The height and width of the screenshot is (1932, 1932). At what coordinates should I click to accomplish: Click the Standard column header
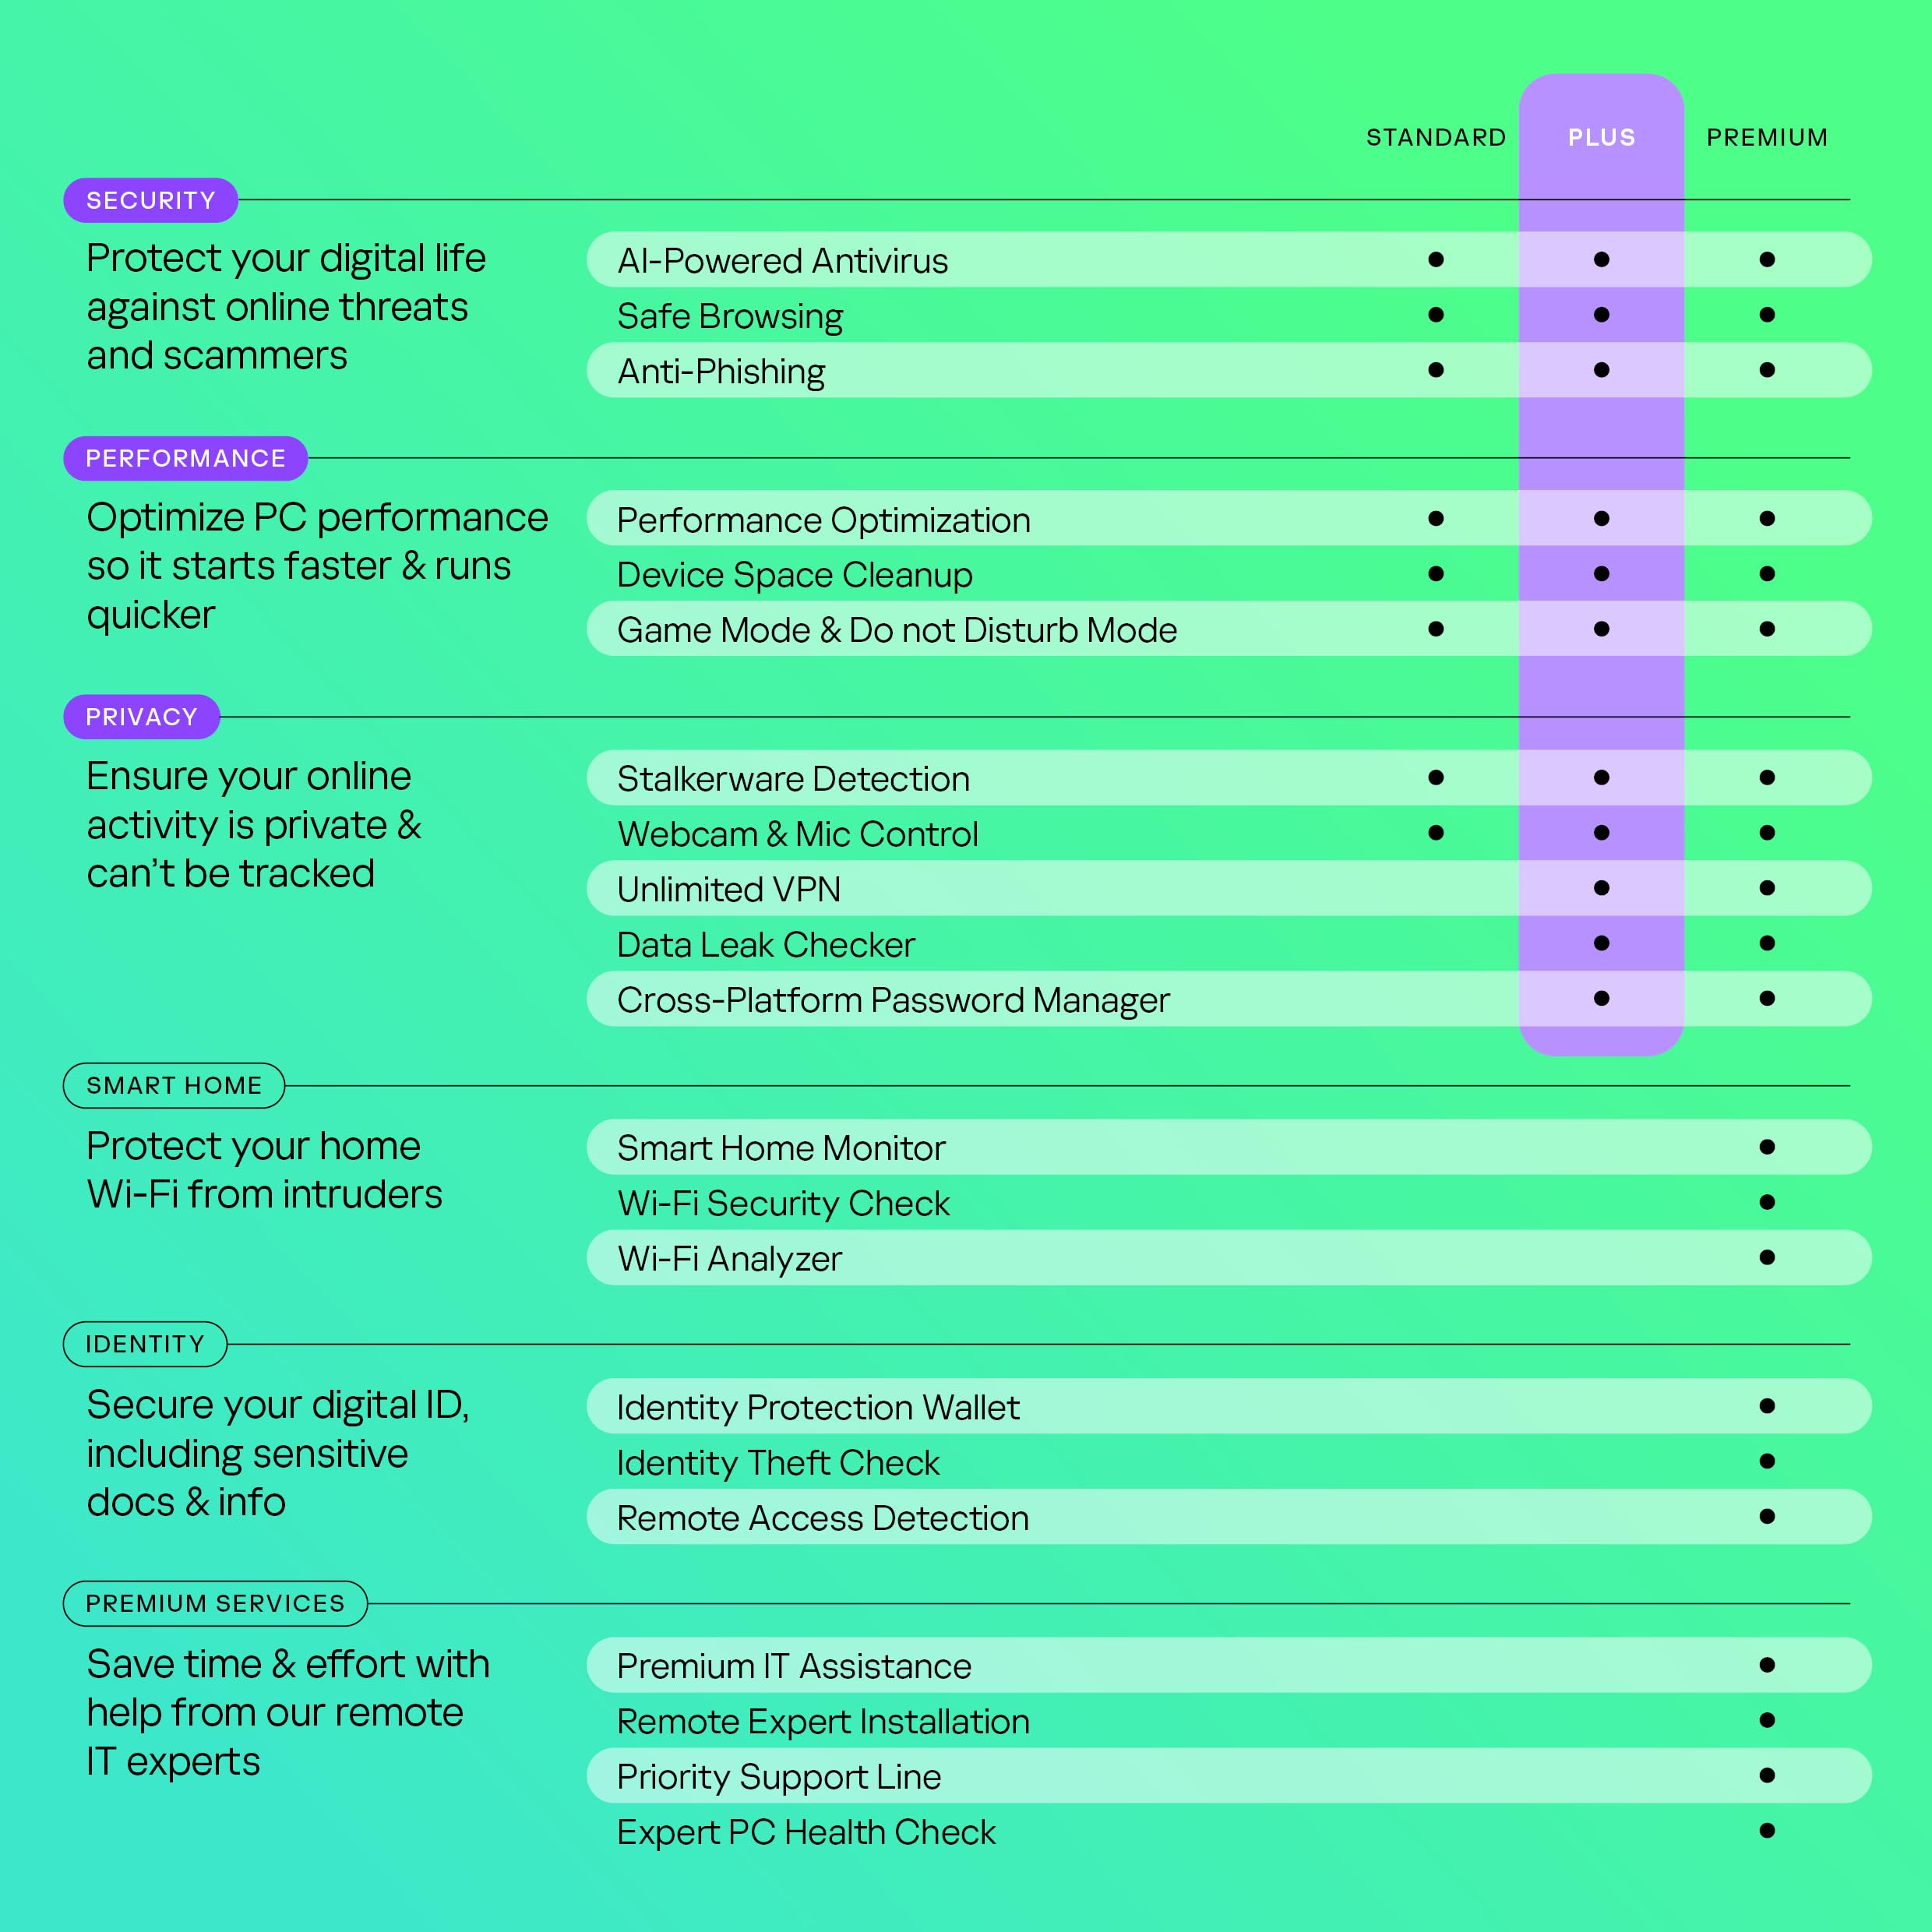(1435, 137)
